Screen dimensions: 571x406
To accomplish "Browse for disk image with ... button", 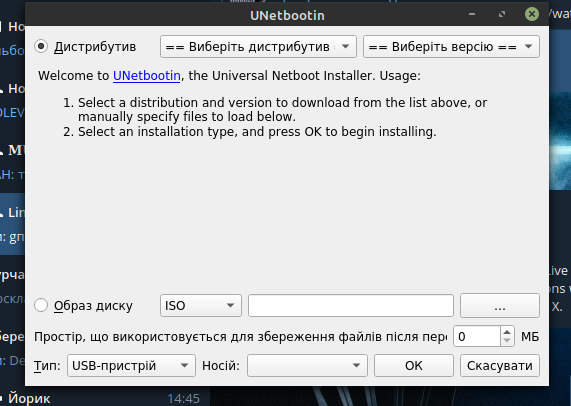I will coord(500,305).
